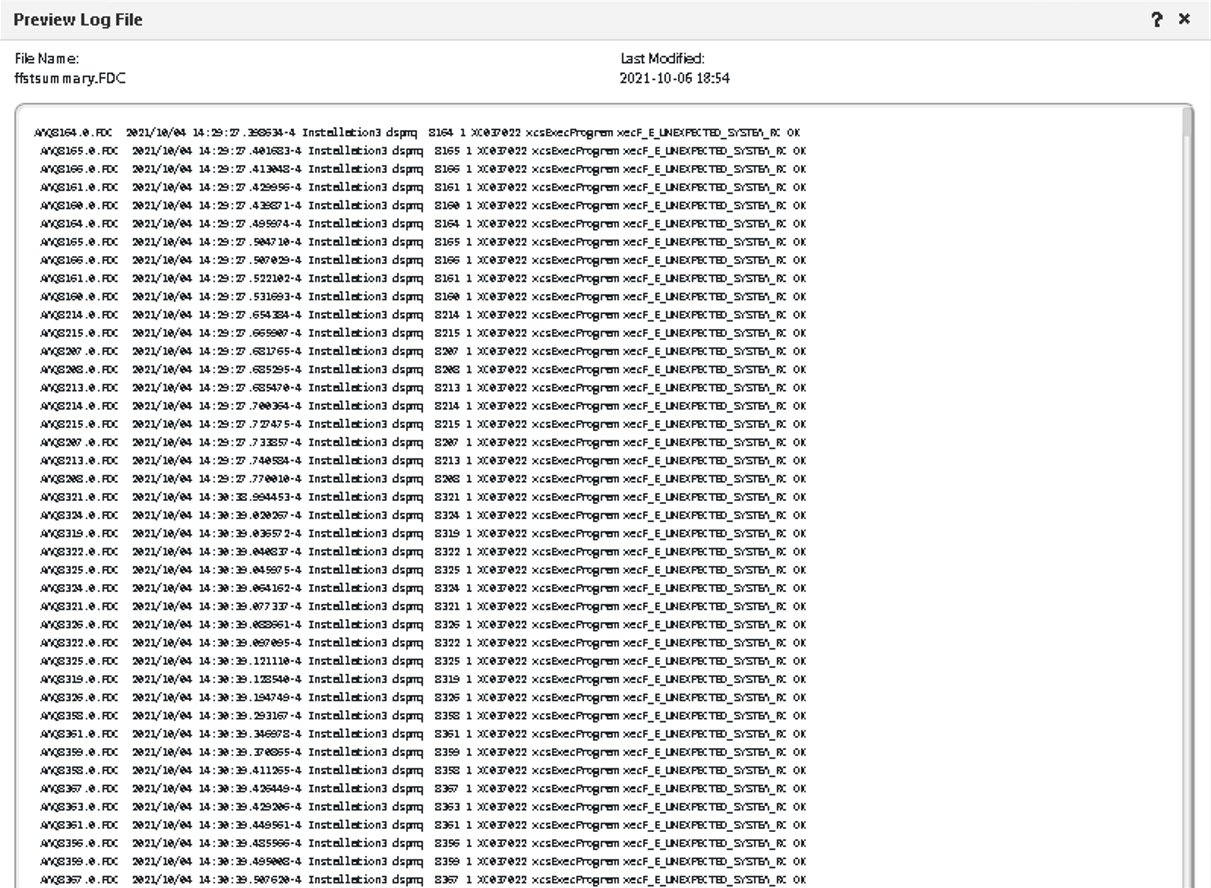The image size is (1211, 888).
Task: Pick the row with timestamp 14:30:39.064162
Action: tap(421, 588)
